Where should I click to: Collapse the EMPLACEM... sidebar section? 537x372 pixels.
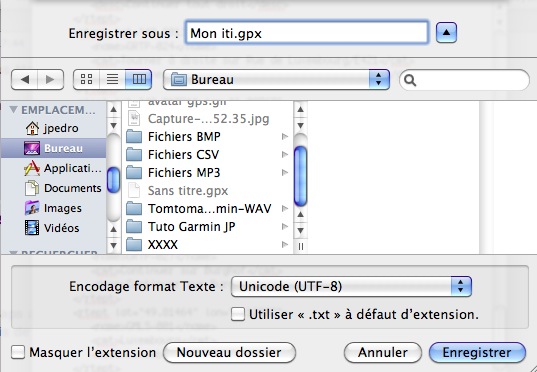pos(13,110)
